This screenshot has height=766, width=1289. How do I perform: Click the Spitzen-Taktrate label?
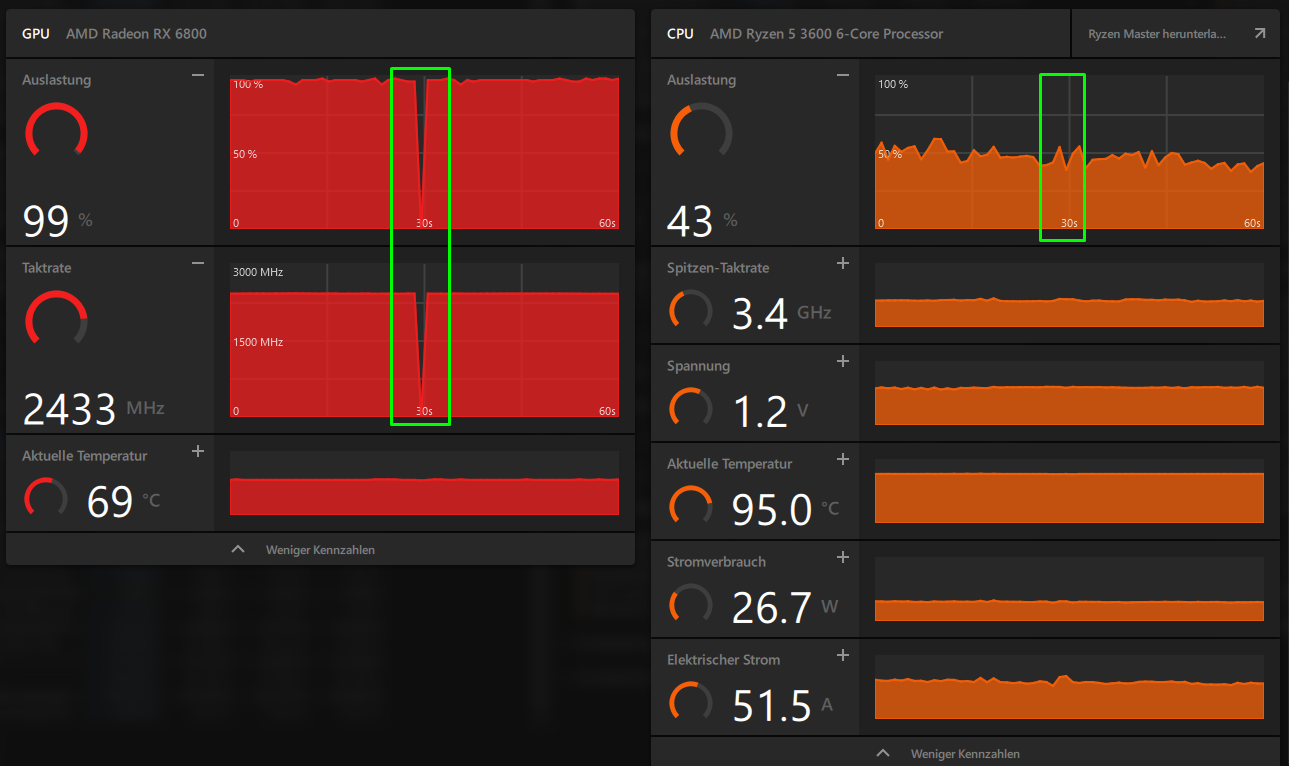tap(718, 268)
